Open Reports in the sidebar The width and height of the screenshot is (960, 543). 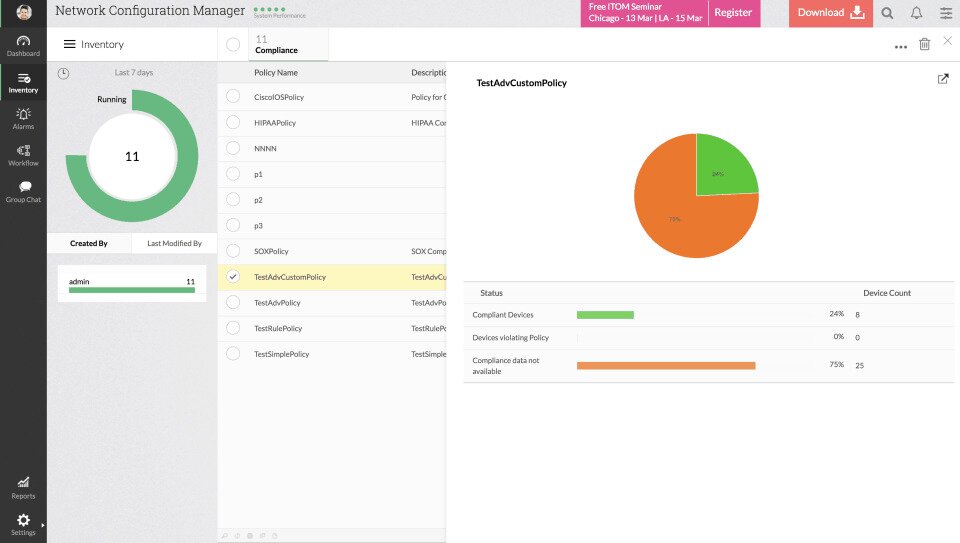coord(23,488)
